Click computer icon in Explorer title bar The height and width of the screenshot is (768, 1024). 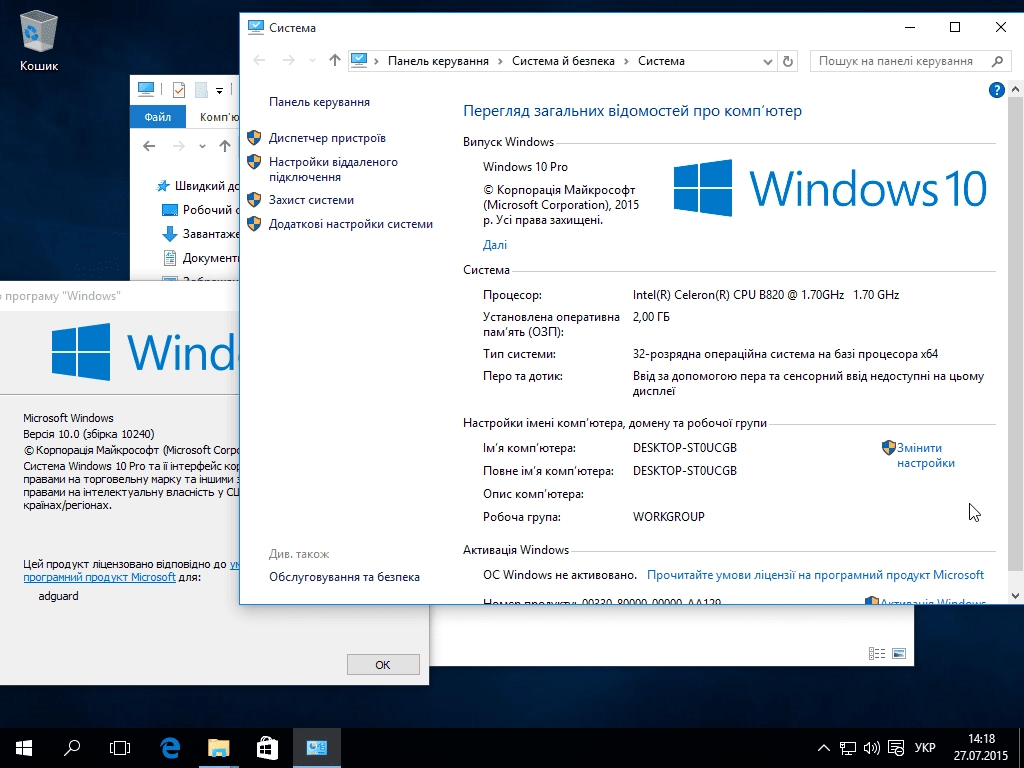pyautogui.click(x=146, y=89)
